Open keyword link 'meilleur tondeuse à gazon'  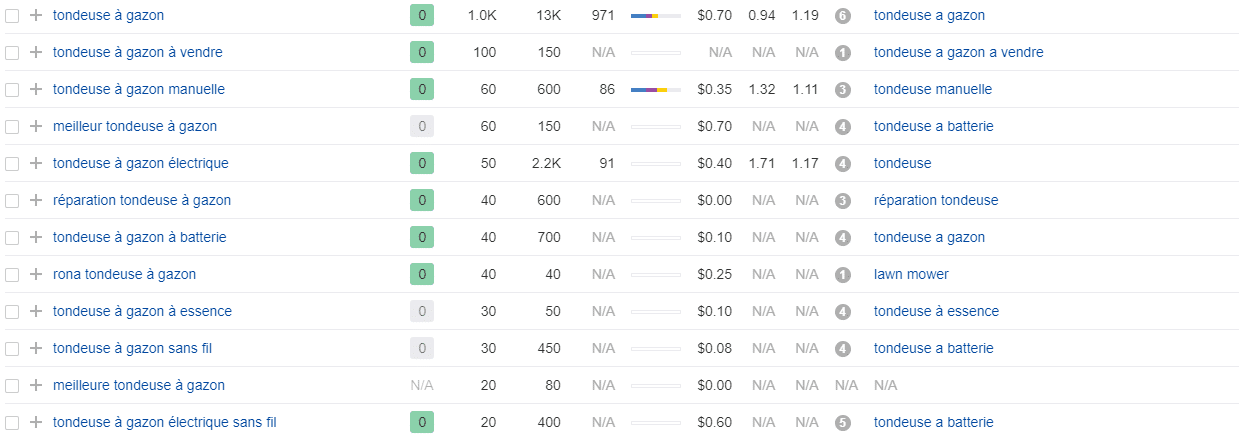tap(134, 126)
